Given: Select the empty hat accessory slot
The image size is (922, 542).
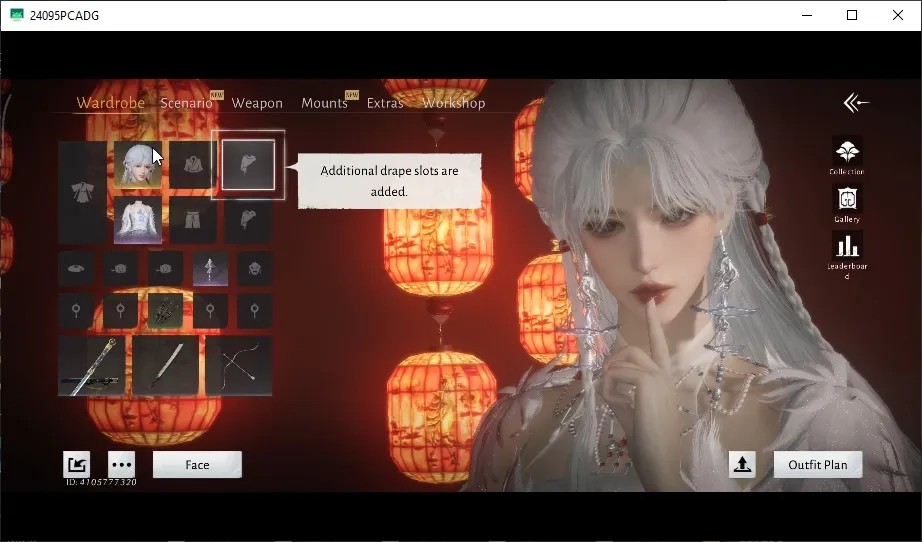Looking at the screenshot, I should [76, 269].
